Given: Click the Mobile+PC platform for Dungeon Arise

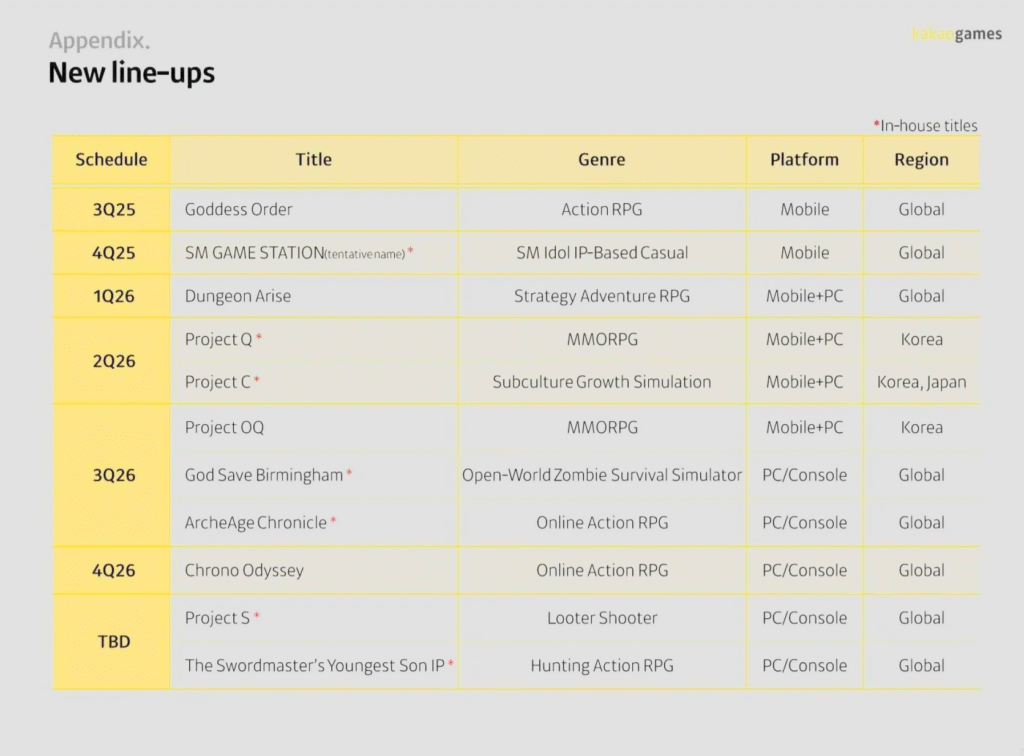Looking at the screenshot, I should click(x=805, y=296).
